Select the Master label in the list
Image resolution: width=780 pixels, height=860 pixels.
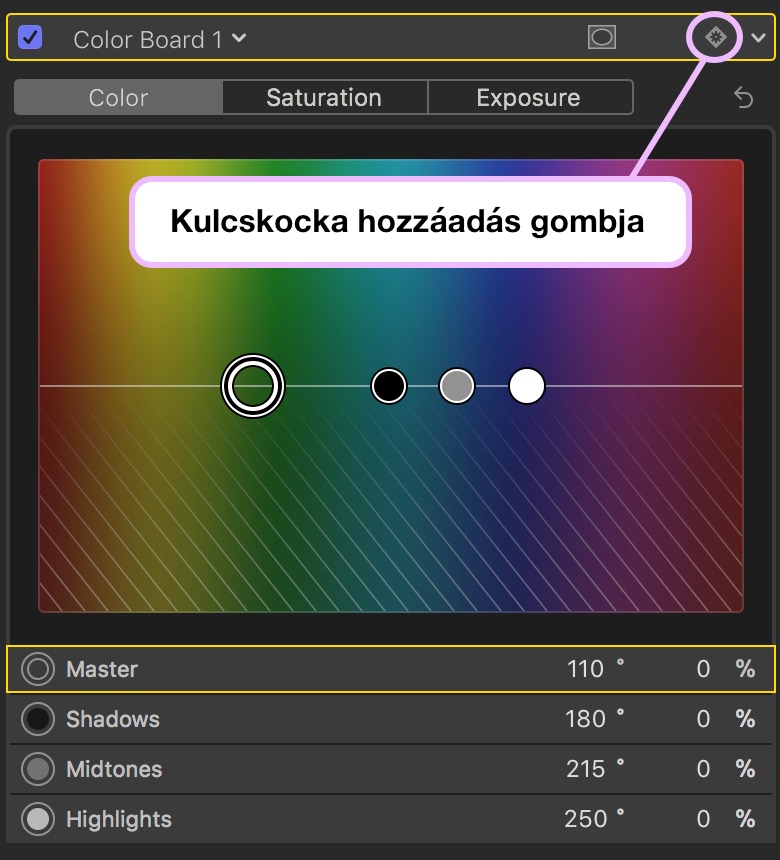pos(102,669)
